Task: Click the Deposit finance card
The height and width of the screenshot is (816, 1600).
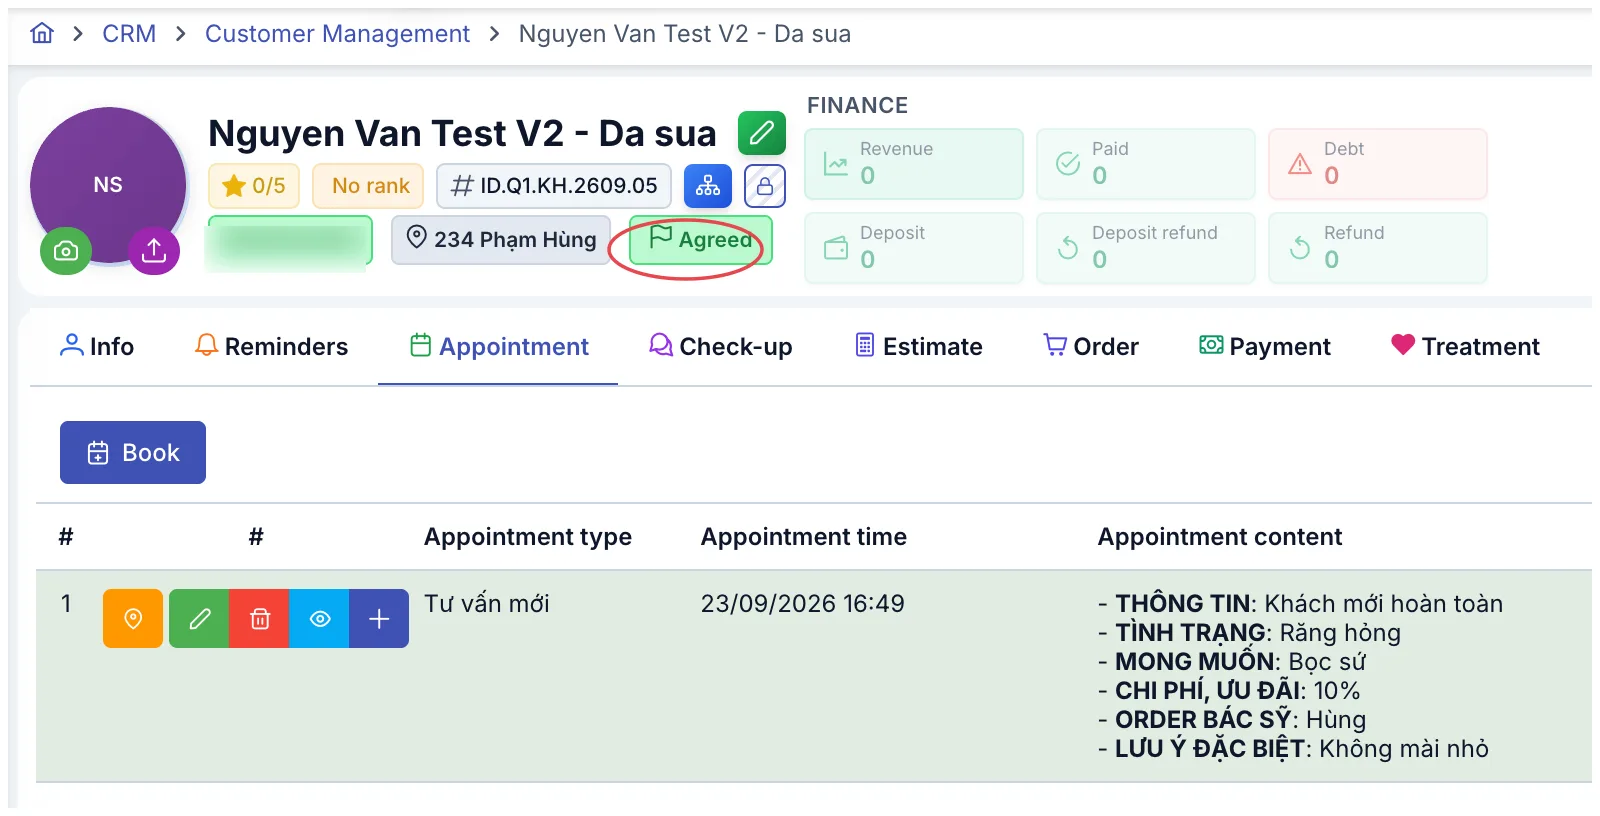Action: pos(914,248)
